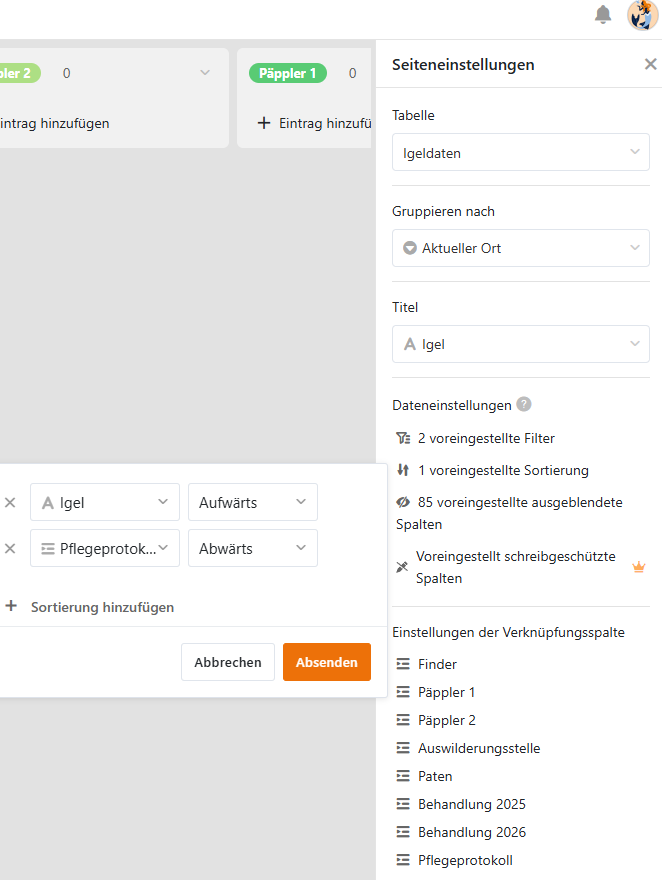Click the Abbrechen button
Viewport: 662px width, 880px height.
coord(228,662)
